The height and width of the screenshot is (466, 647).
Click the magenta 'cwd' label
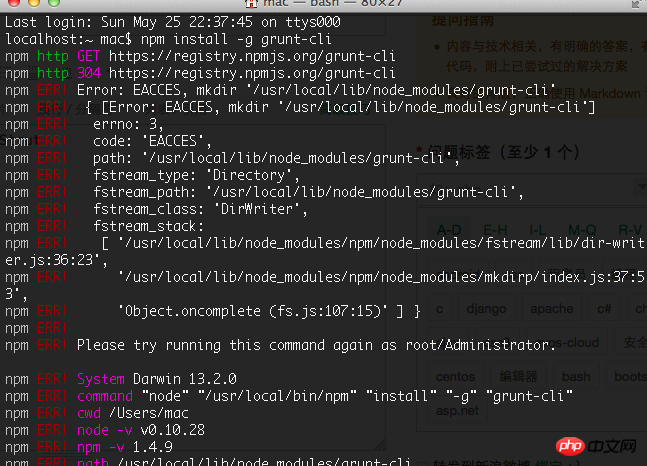tap(89, 413)
